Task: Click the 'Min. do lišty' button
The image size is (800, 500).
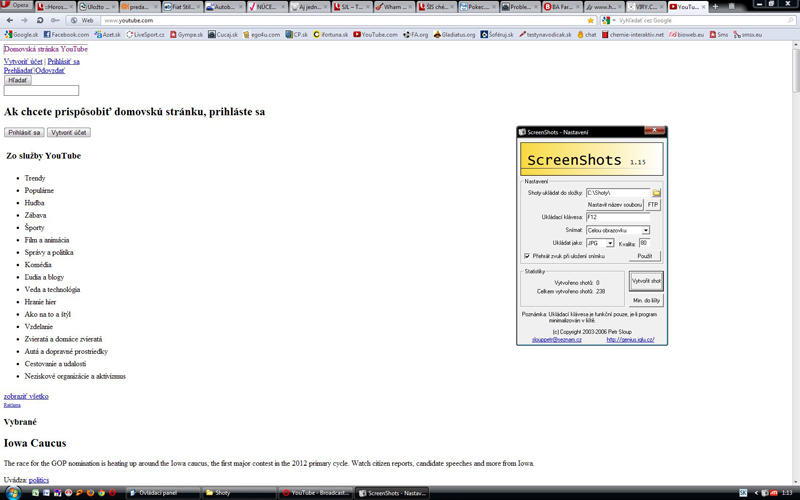Action: (646, 301)
